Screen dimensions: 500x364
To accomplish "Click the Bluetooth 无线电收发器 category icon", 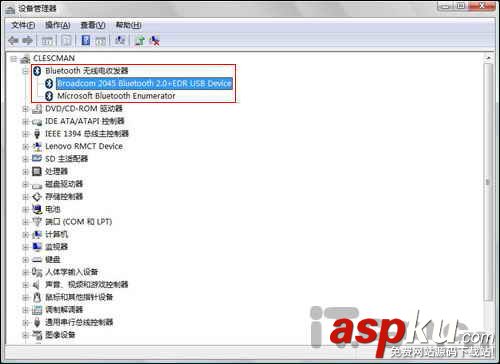I will [x=37, y=71].
